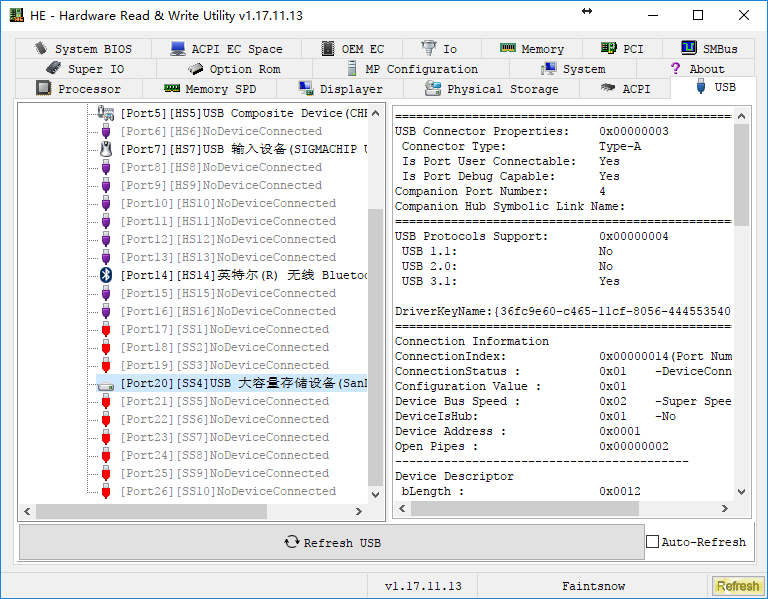Click the Bluetooth icon at Port14

pos(105,275)
